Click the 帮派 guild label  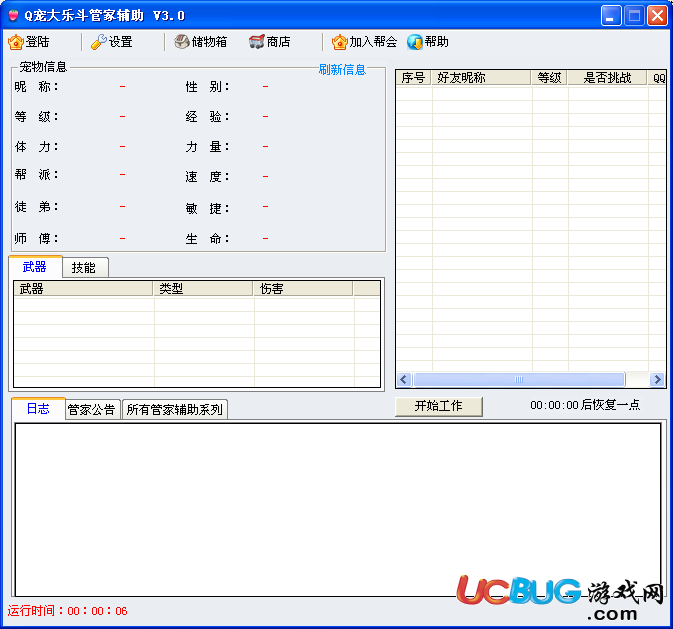tap(36, 174)
